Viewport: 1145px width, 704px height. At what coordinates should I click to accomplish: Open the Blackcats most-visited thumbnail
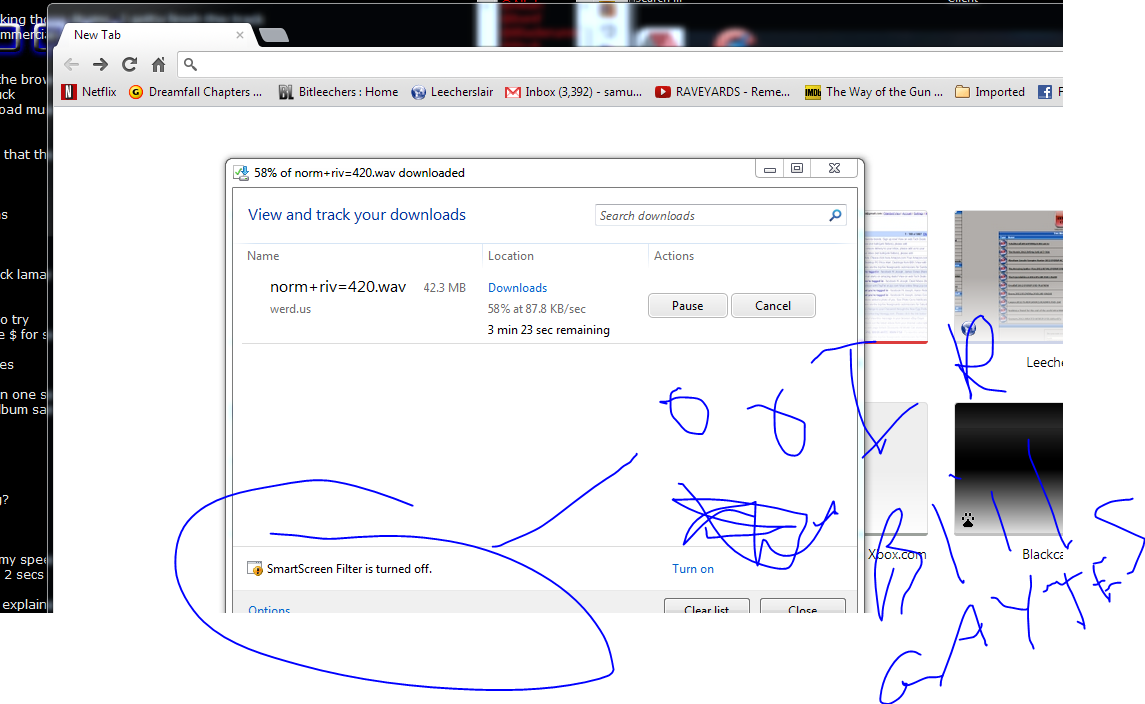(1008, 468)
